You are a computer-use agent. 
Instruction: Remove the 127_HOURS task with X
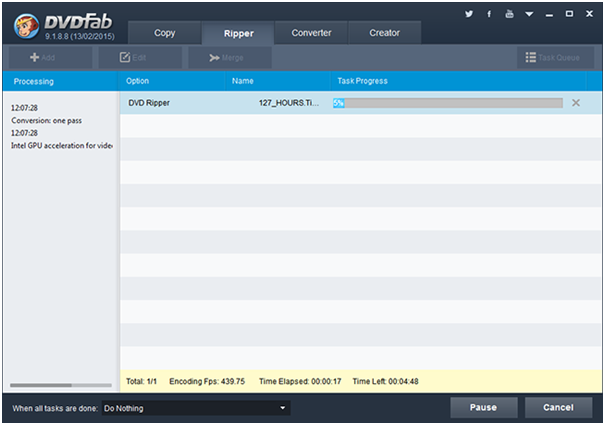pos(576,103)
